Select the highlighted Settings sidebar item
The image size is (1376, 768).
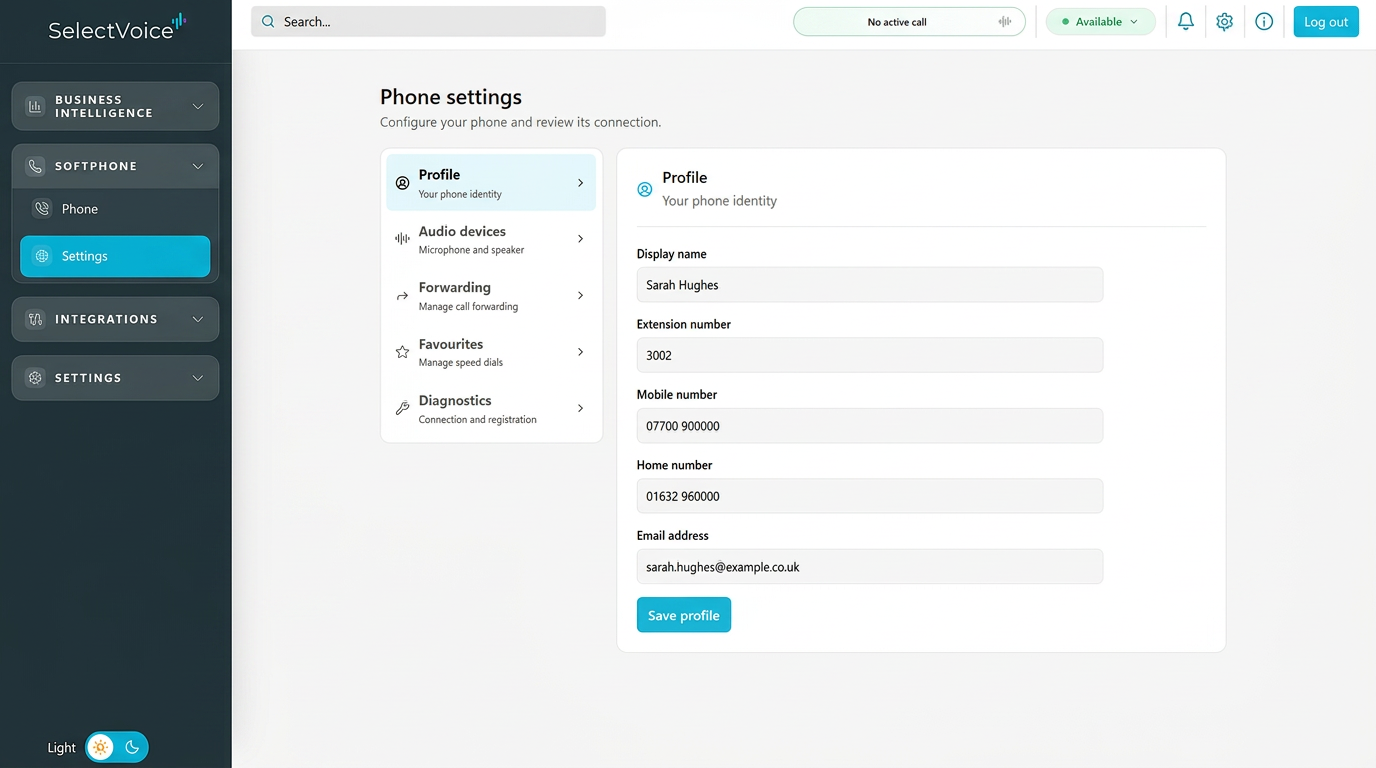pyautogui.click(x=115, y=256)
